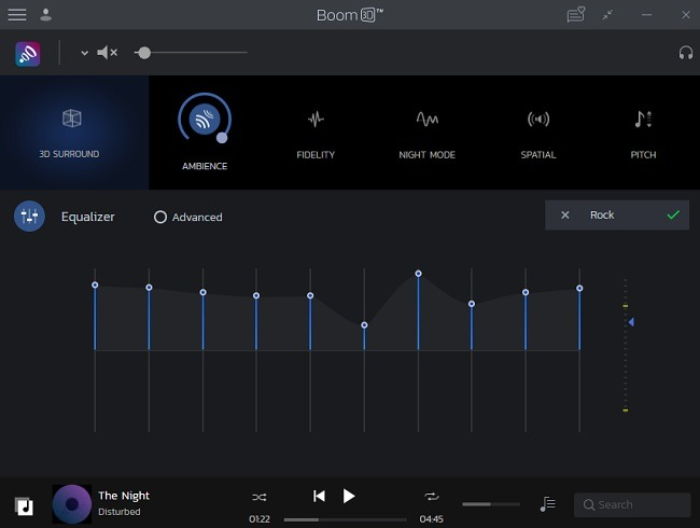Screen dimensions: 700x528
Task: Cancel the Rock preset with X
Action: tap(565, 215)
